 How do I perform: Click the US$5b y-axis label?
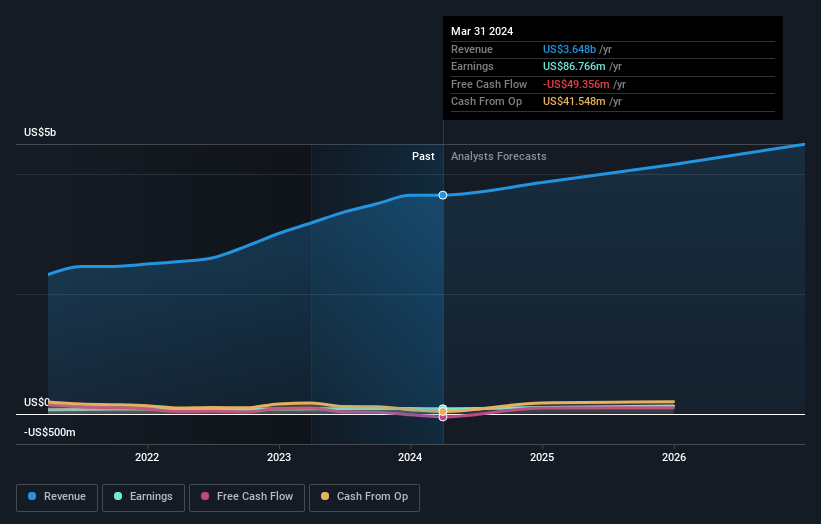click(40, 132)
